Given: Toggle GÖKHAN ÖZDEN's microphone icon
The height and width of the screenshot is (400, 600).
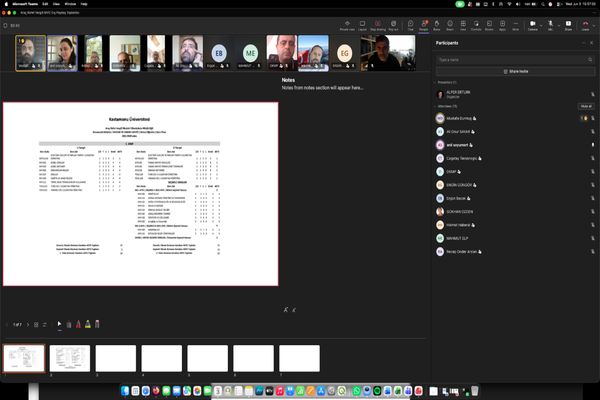Looking at the screenshot, I should [x=593, y=212].
